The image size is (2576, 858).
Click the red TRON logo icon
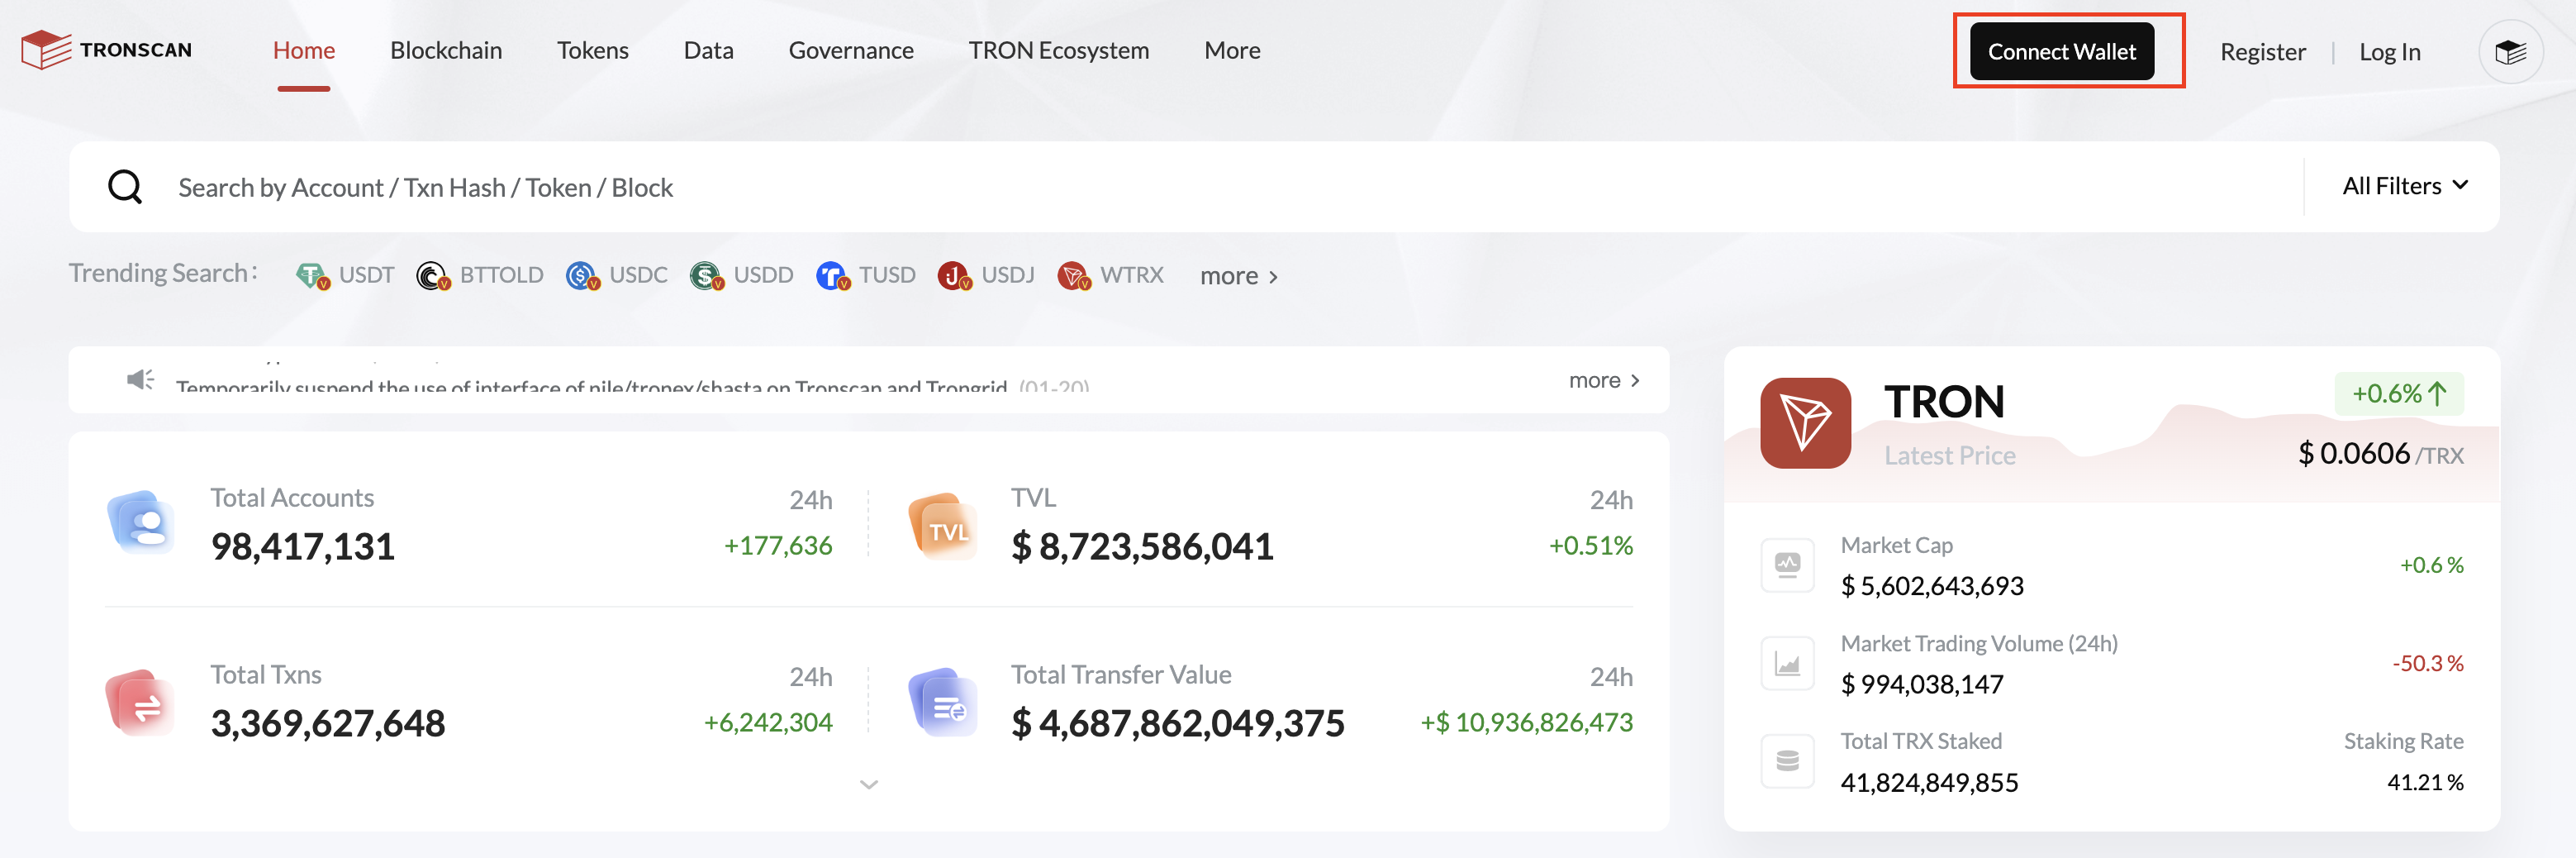pos(1805,423)
